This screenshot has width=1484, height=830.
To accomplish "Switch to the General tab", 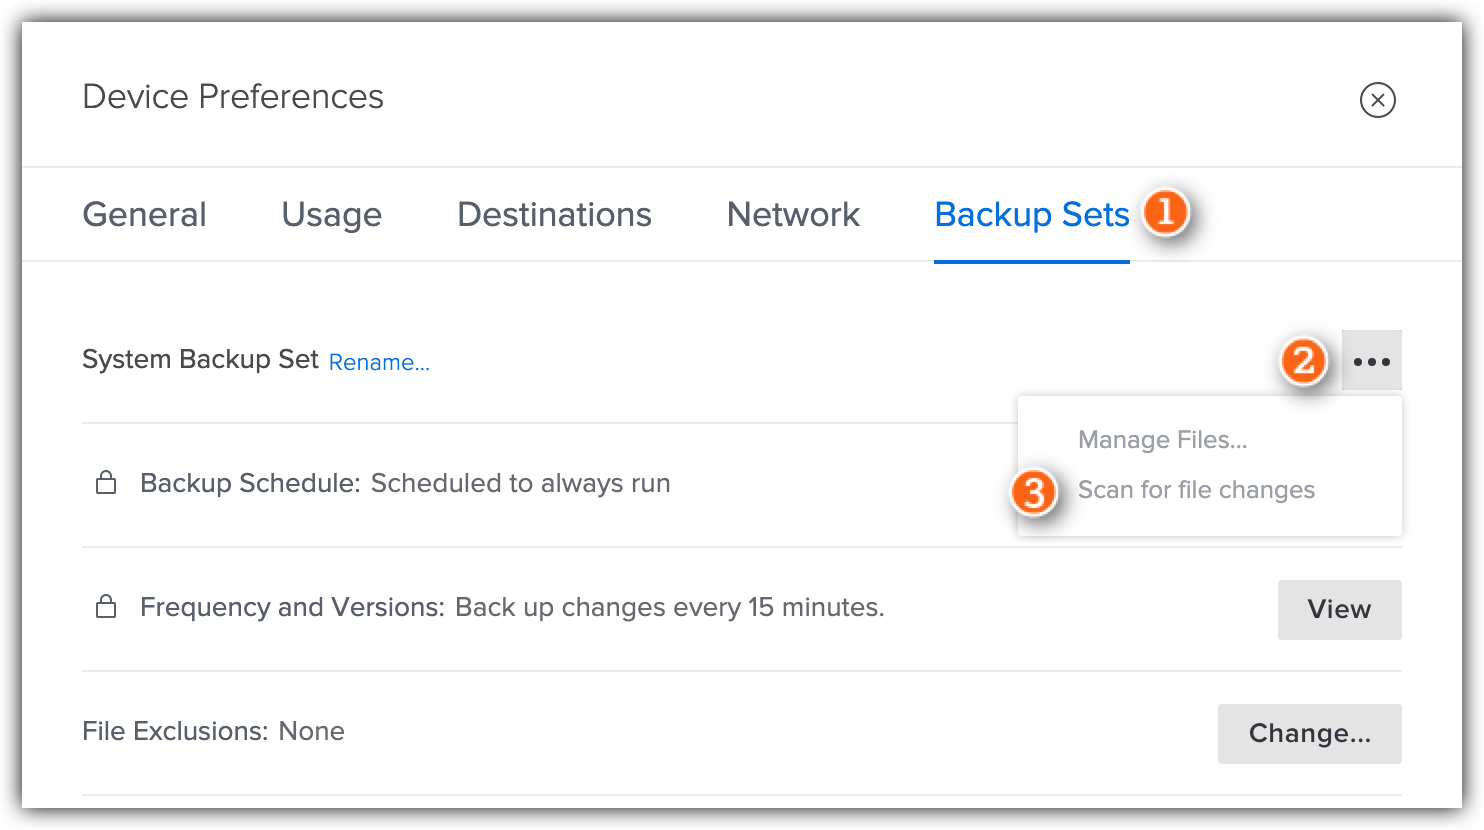I will (144, 214).
